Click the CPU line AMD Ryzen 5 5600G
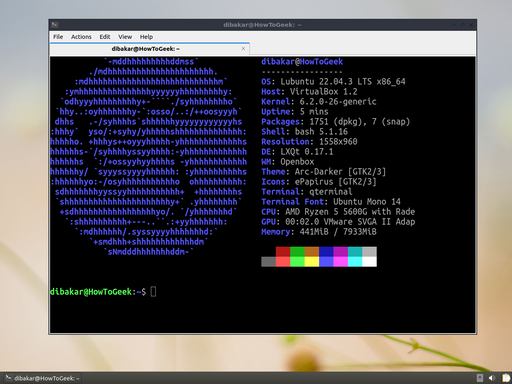 [x=338, y=212]
